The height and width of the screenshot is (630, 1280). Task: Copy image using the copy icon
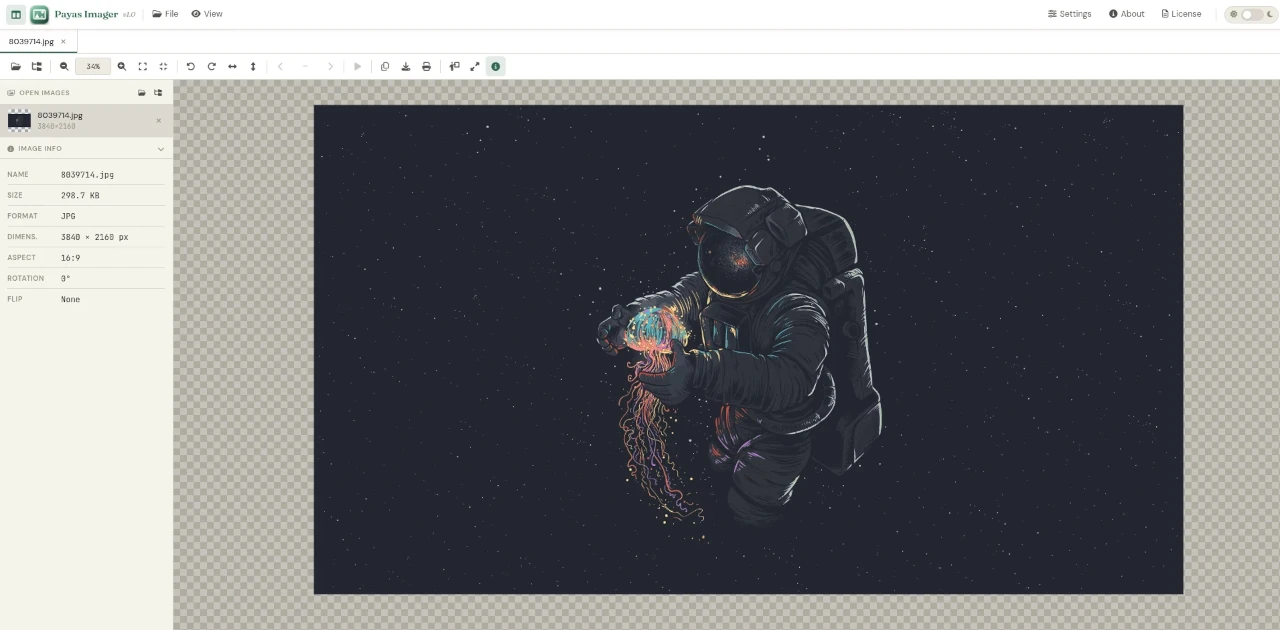(385, 67)
